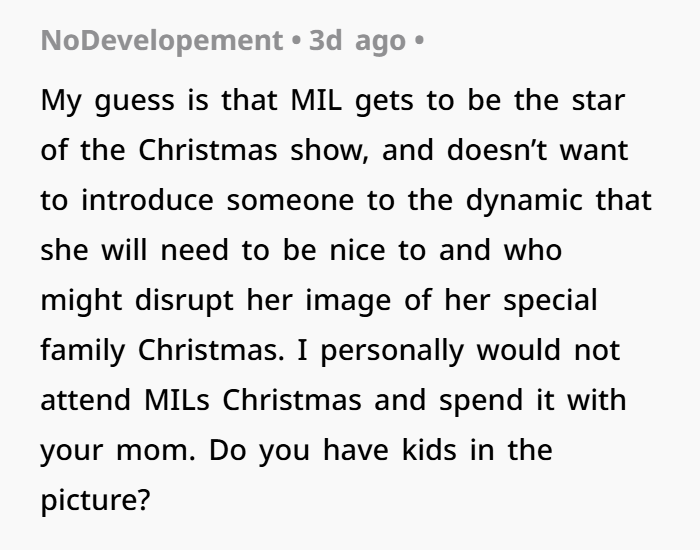This screenshot has width=700, height=550.
Task: Click the word "spend" in the comment
Action: pos(481,401)
